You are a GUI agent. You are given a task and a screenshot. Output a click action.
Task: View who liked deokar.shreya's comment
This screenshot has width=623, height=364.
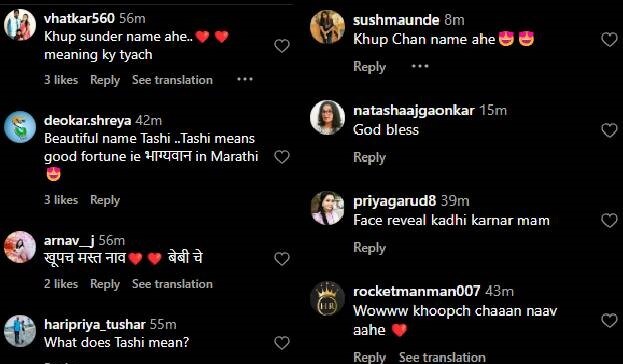click(x=61, y=199)
